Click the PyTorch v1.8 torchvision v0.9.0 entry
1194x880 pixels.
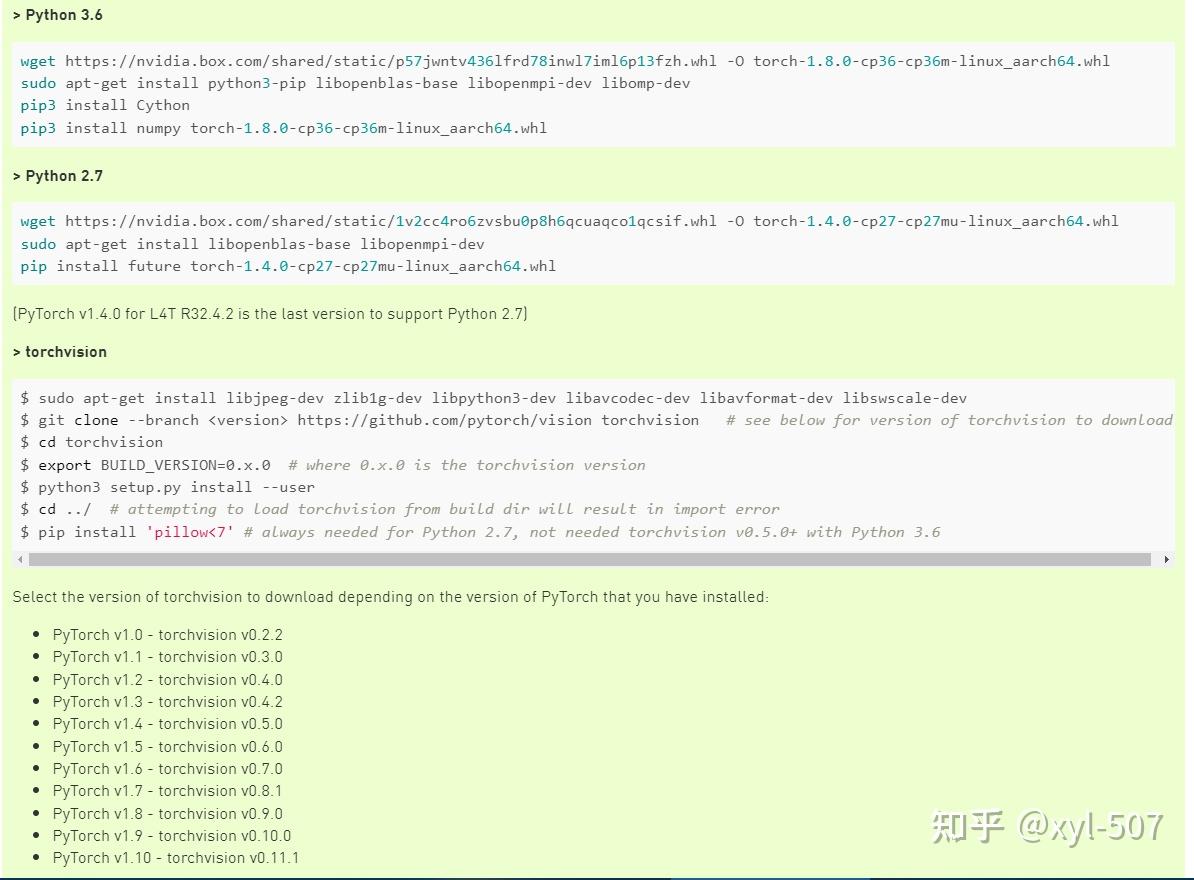tap(167, 813)
